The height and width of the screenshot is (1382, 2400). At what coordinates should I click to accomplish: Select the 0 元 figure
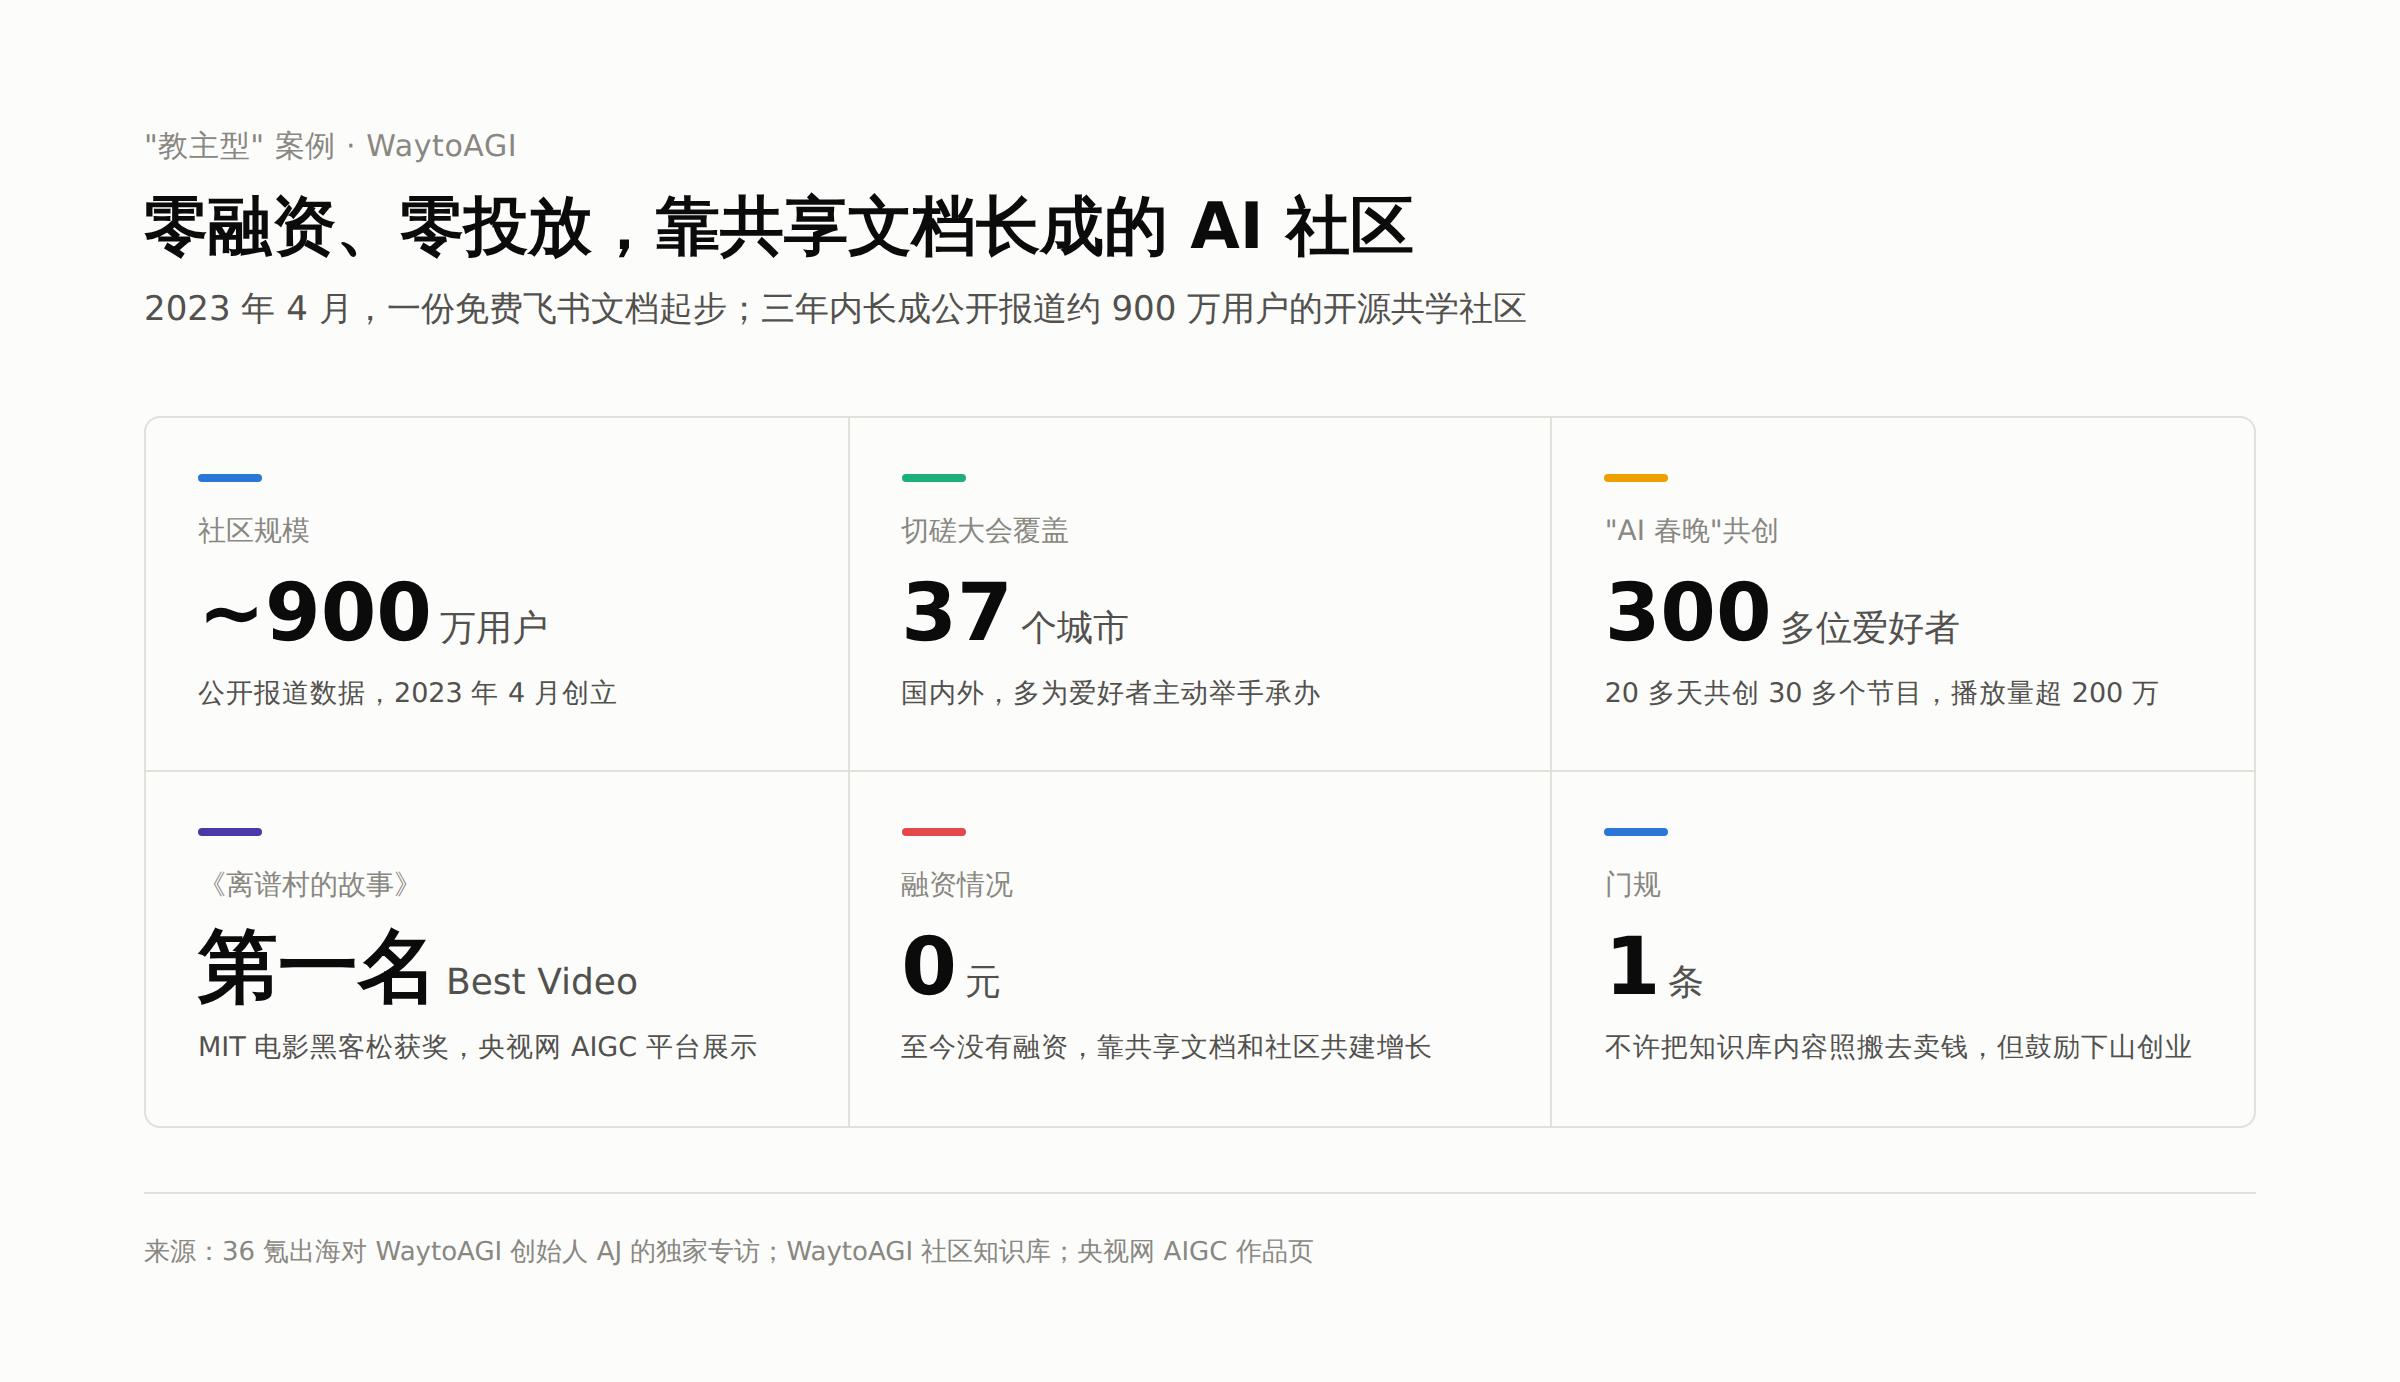[950, 967]
